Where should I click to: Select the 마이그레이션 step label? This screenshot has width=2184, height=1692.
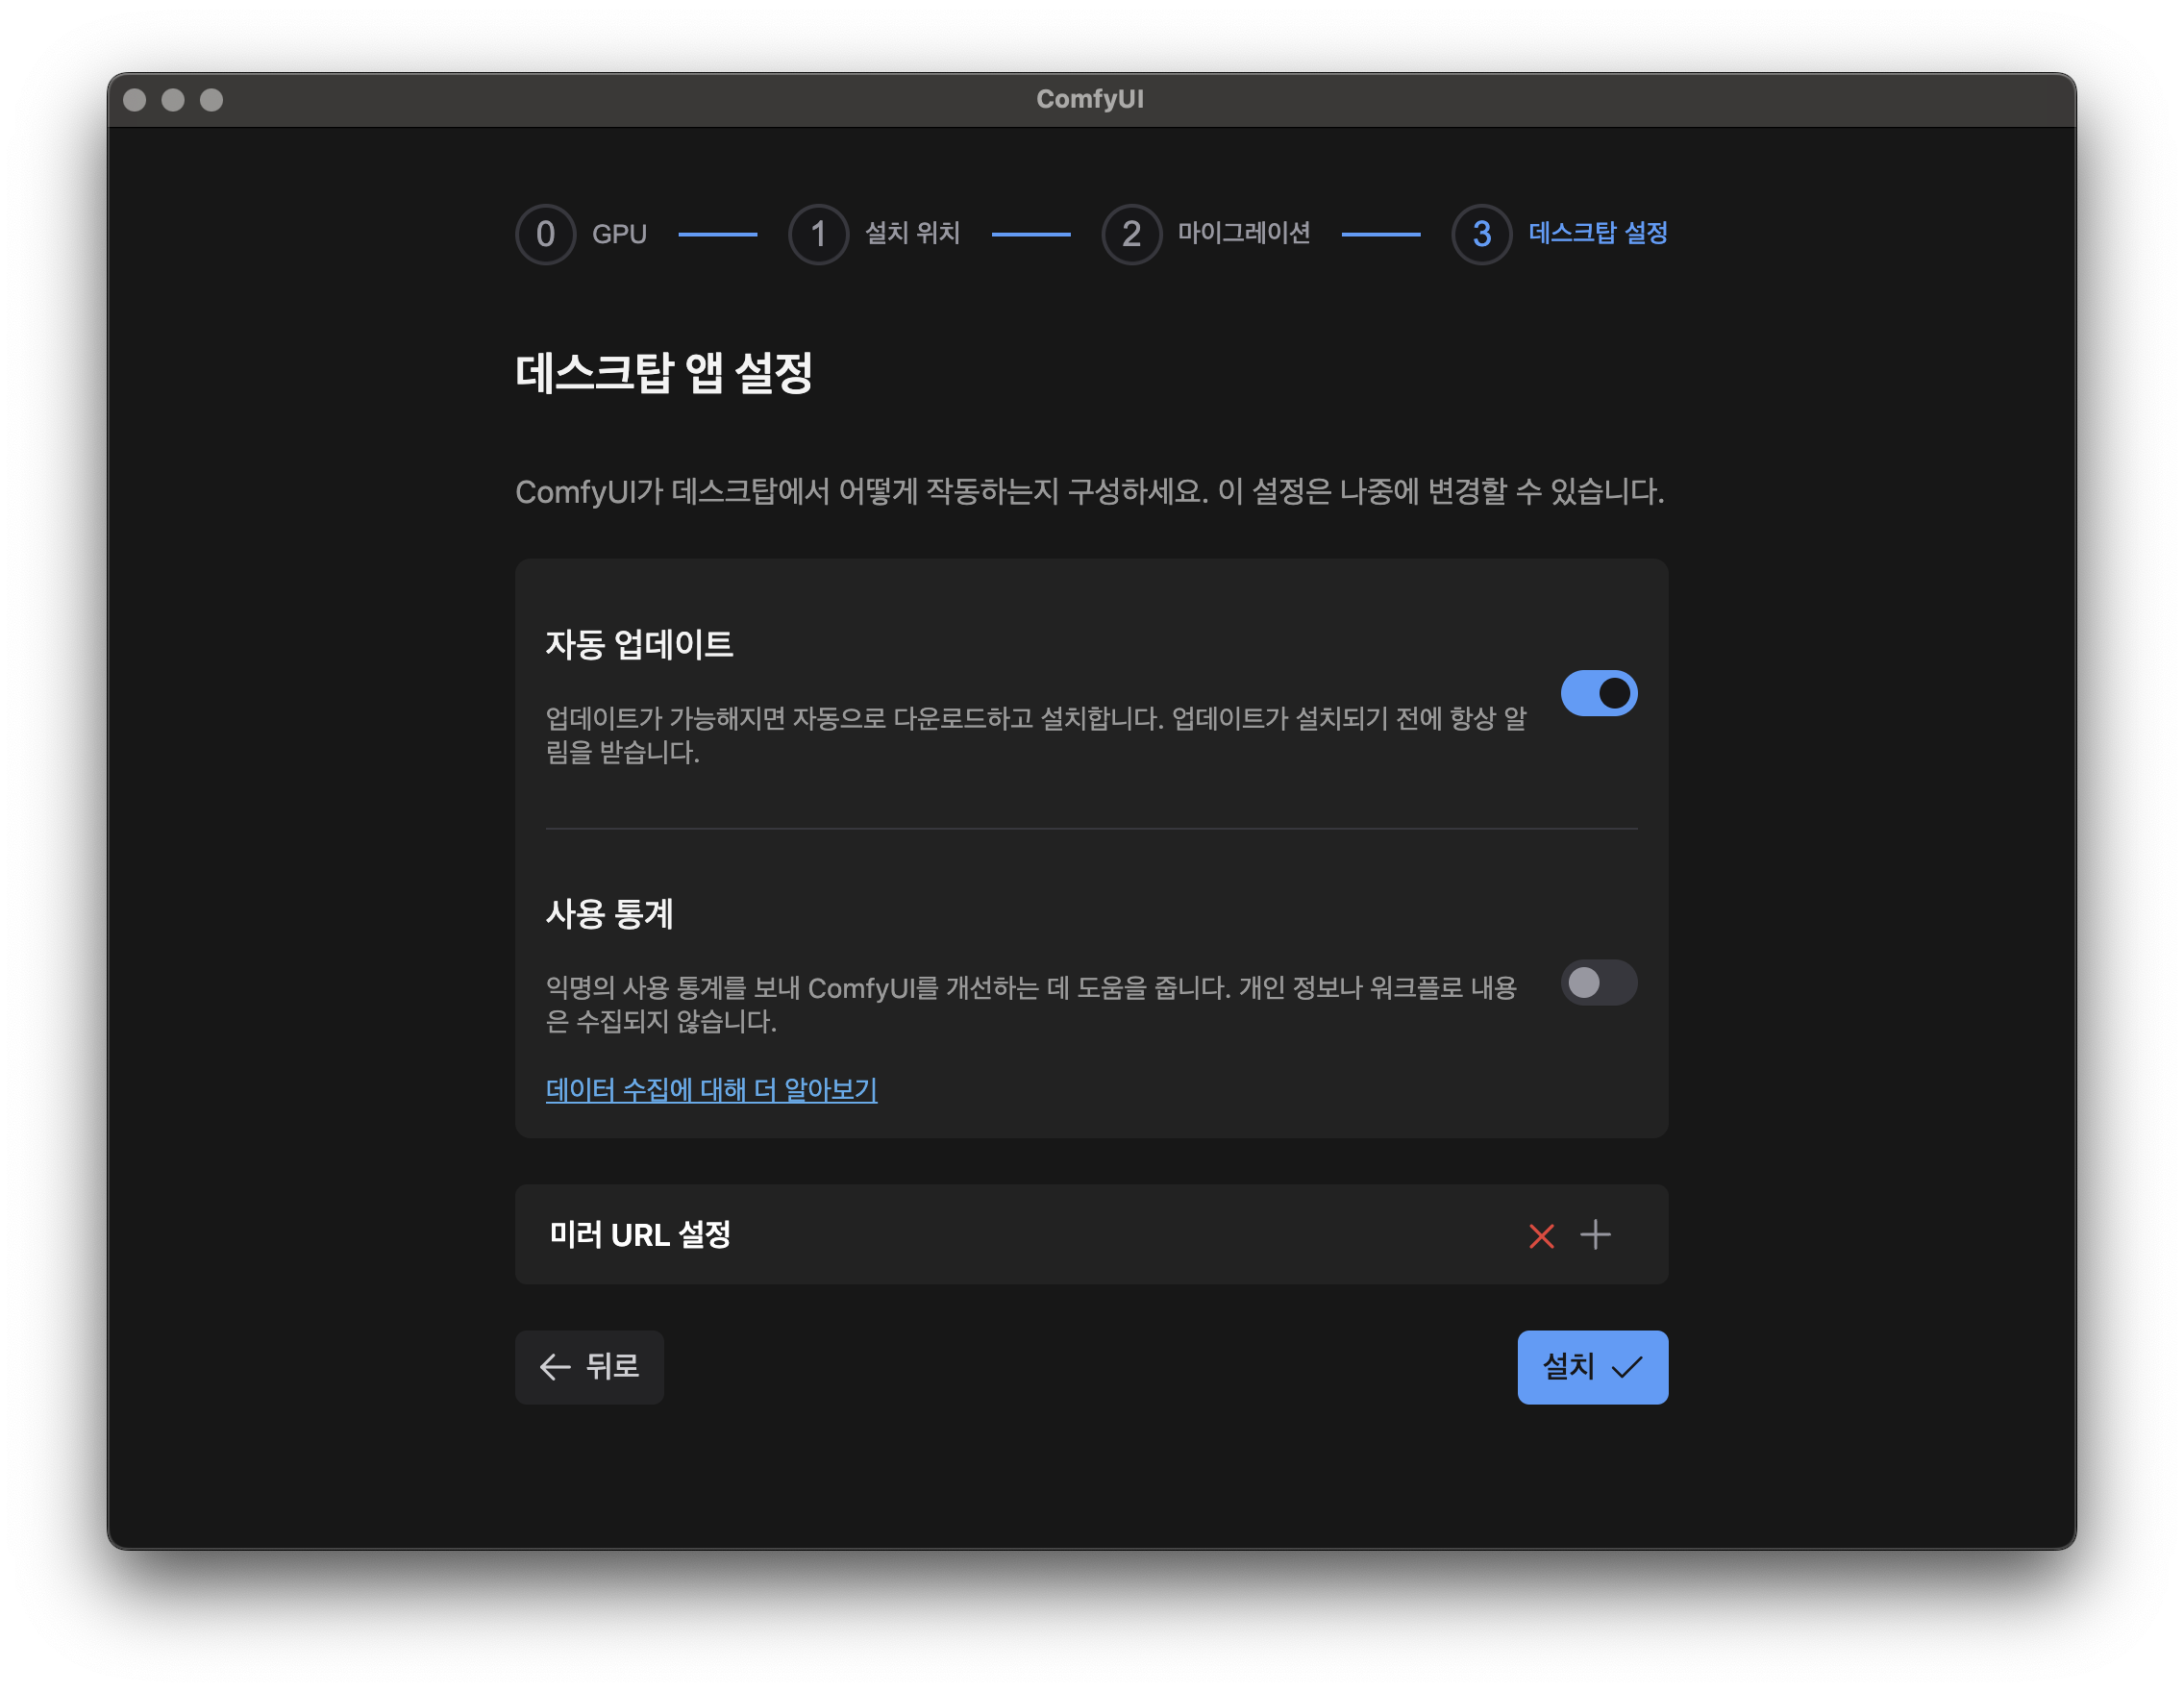point(1243,234)
